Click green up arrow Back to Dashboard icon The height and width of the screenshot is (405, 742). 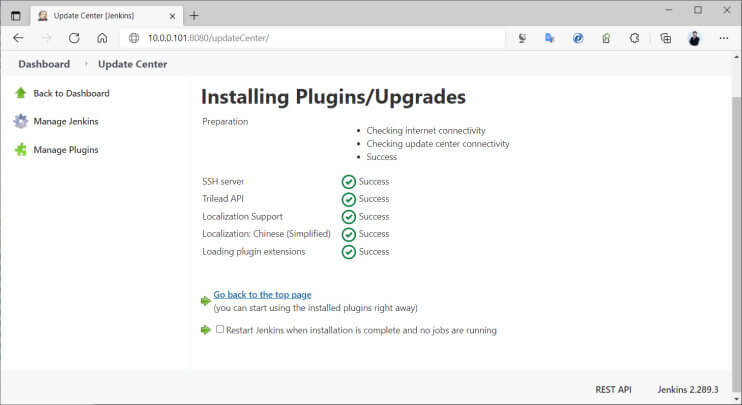20,93
